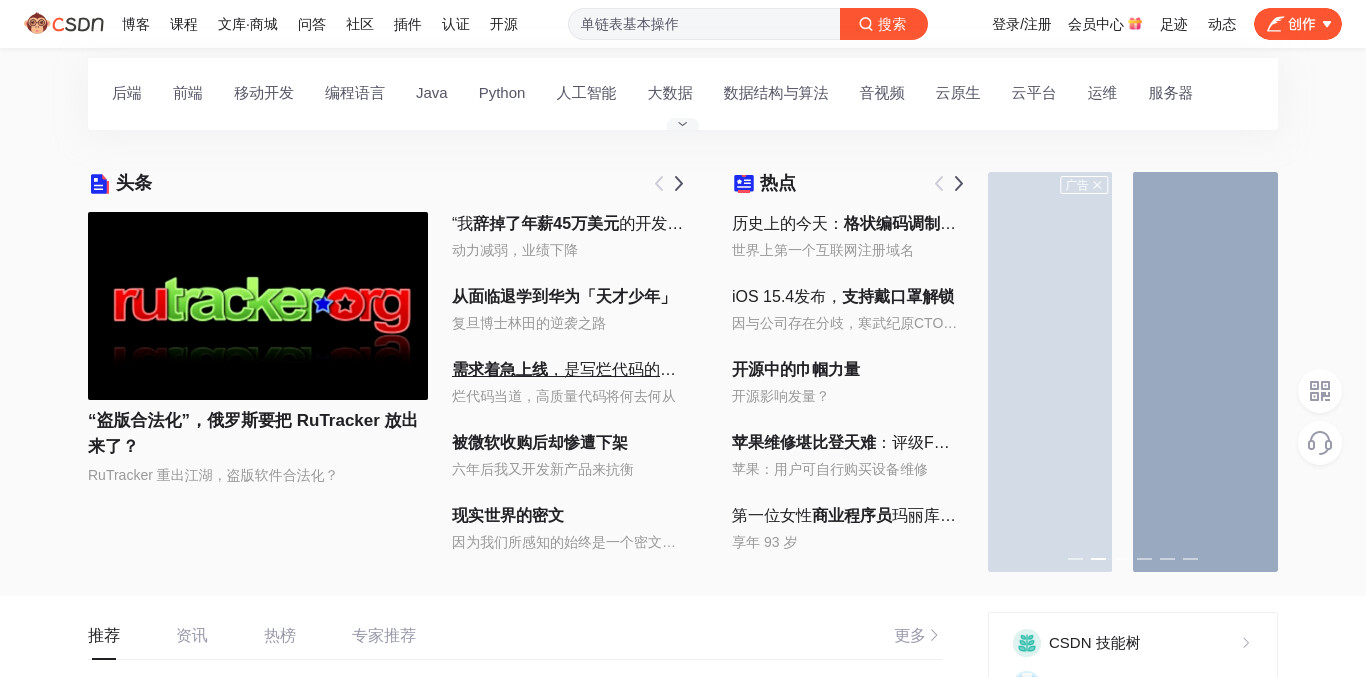This screenshot has width=1366, height=677.
Task: Open 认证 in top navigation
Action: pyautogui.click(x=456, y=24)
